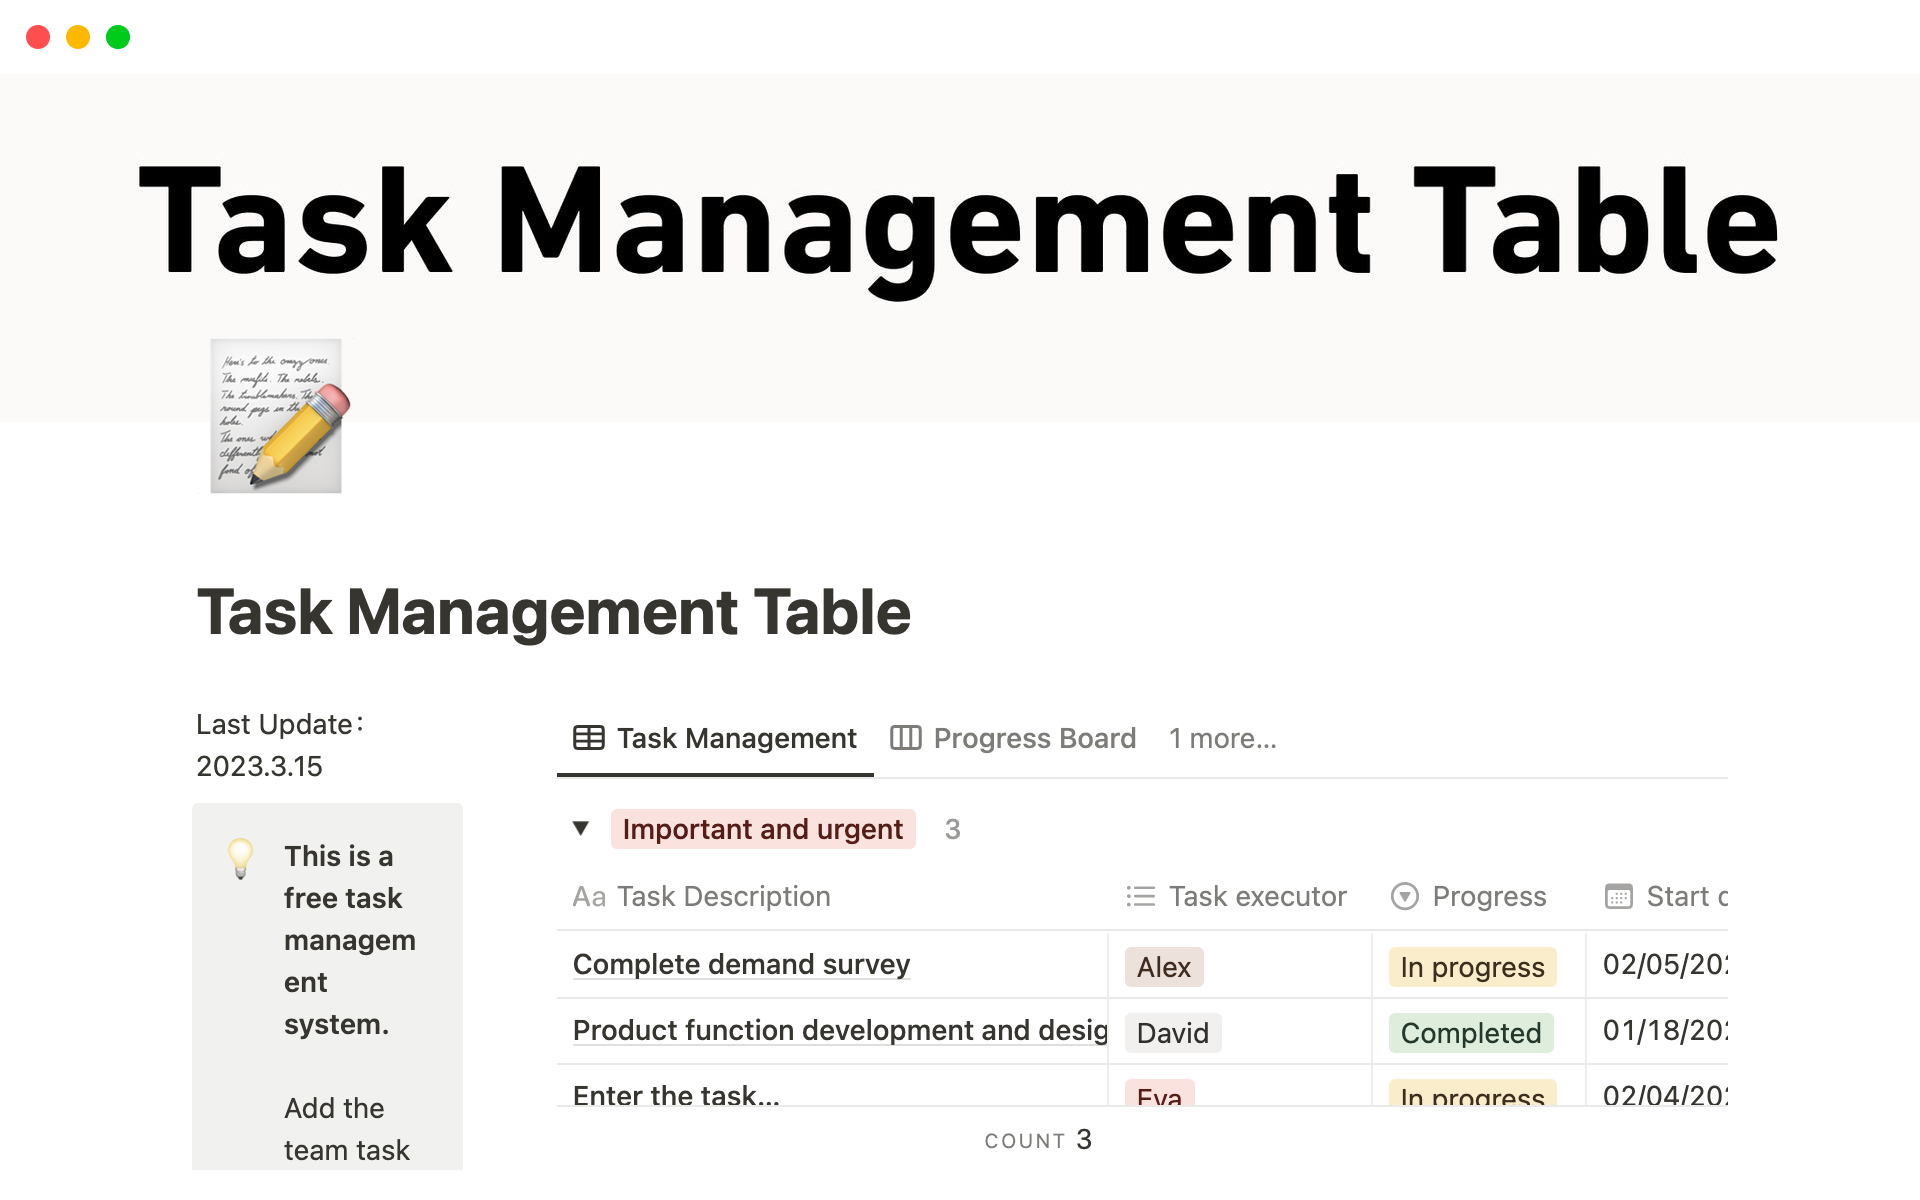Toggle the Important and urgent group visibility

point(581,829)
